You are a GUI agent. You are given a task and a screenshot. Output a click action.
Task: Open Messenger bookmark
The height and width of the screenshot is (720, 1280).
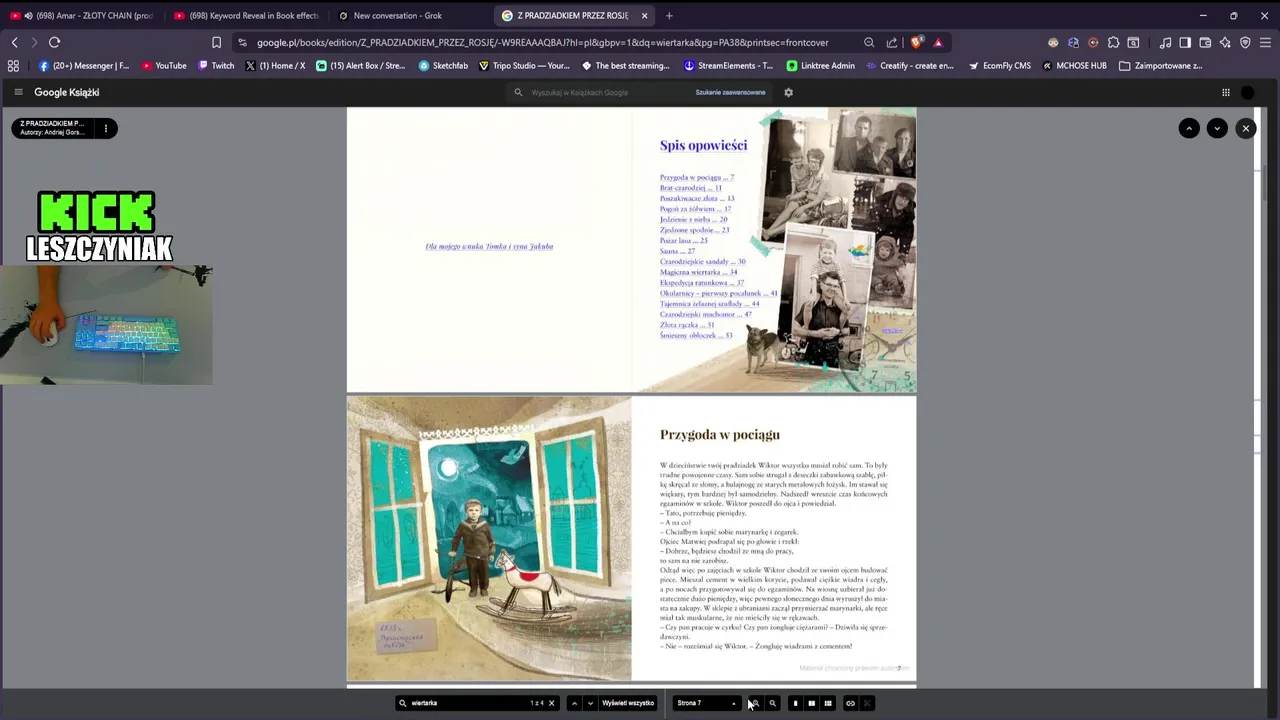pos(85,65)
